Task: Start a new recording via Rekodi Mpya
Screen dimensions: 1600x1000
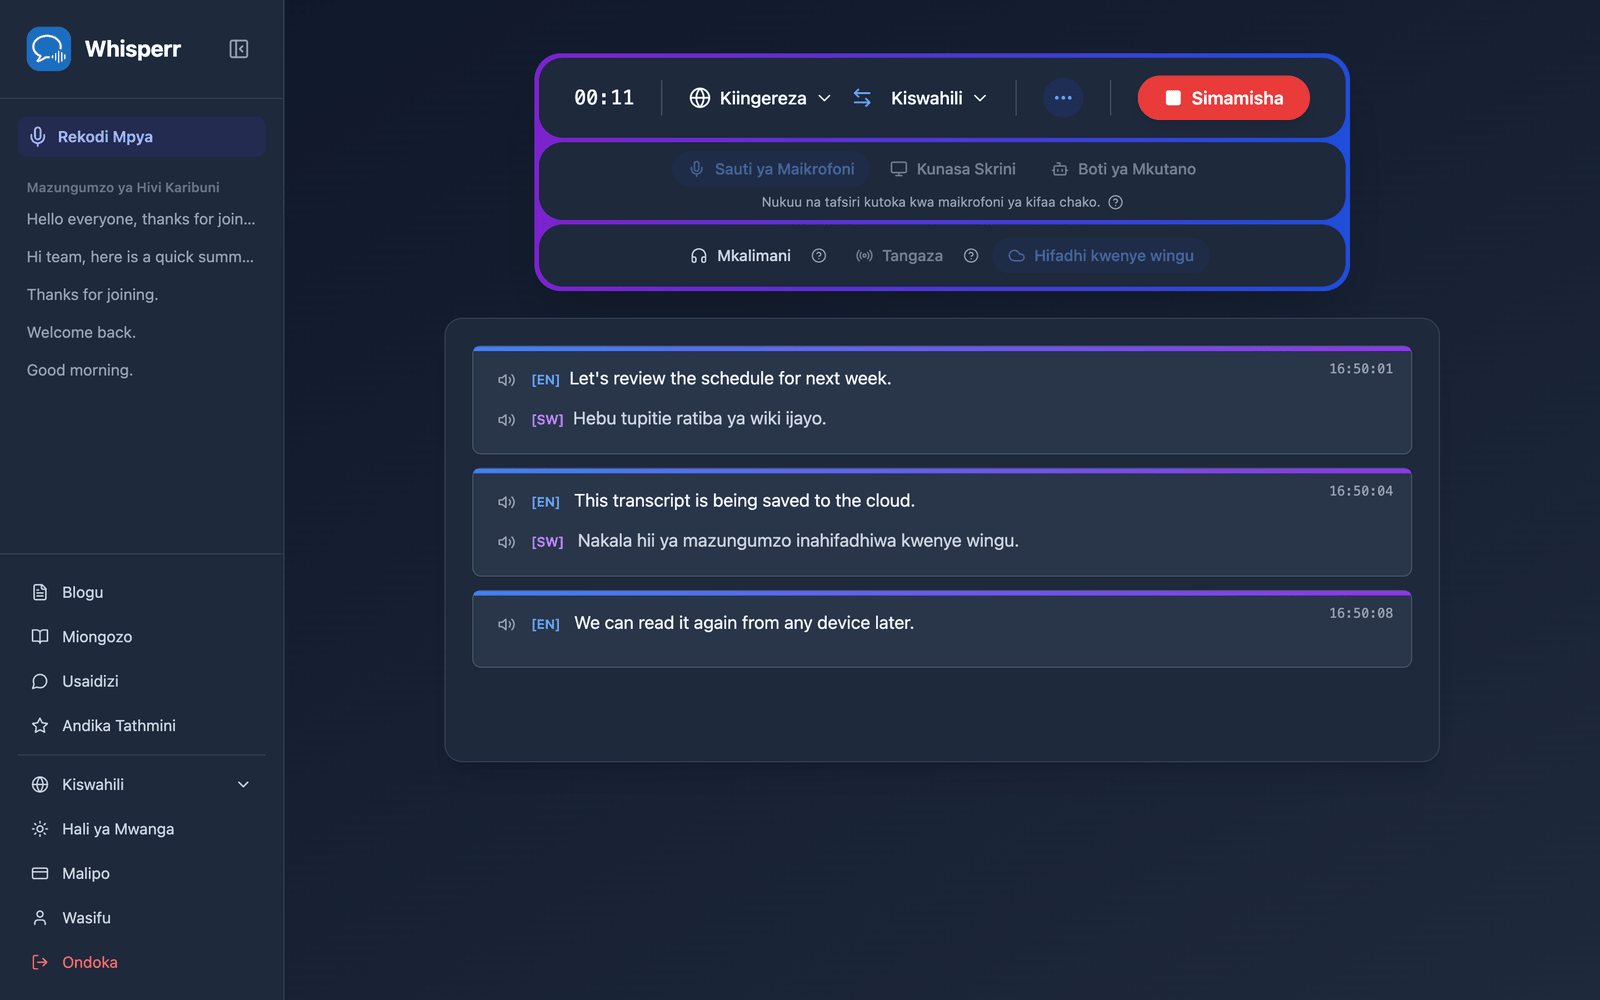Action: 141,137
